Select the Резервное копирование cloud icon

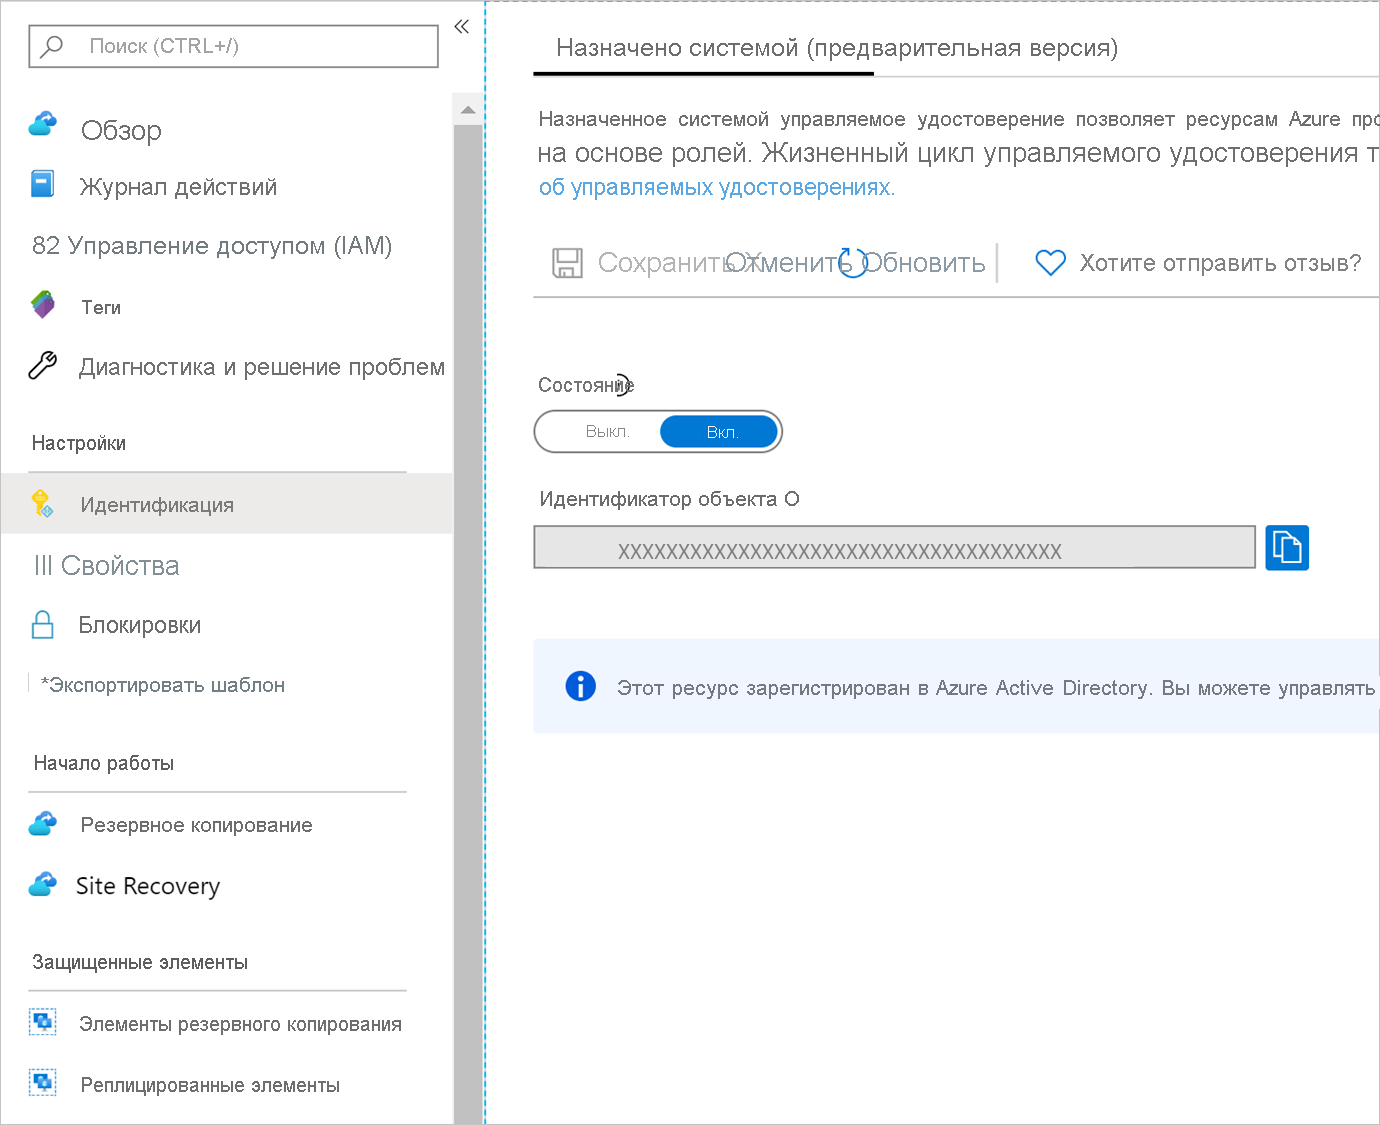pos(42,824)
